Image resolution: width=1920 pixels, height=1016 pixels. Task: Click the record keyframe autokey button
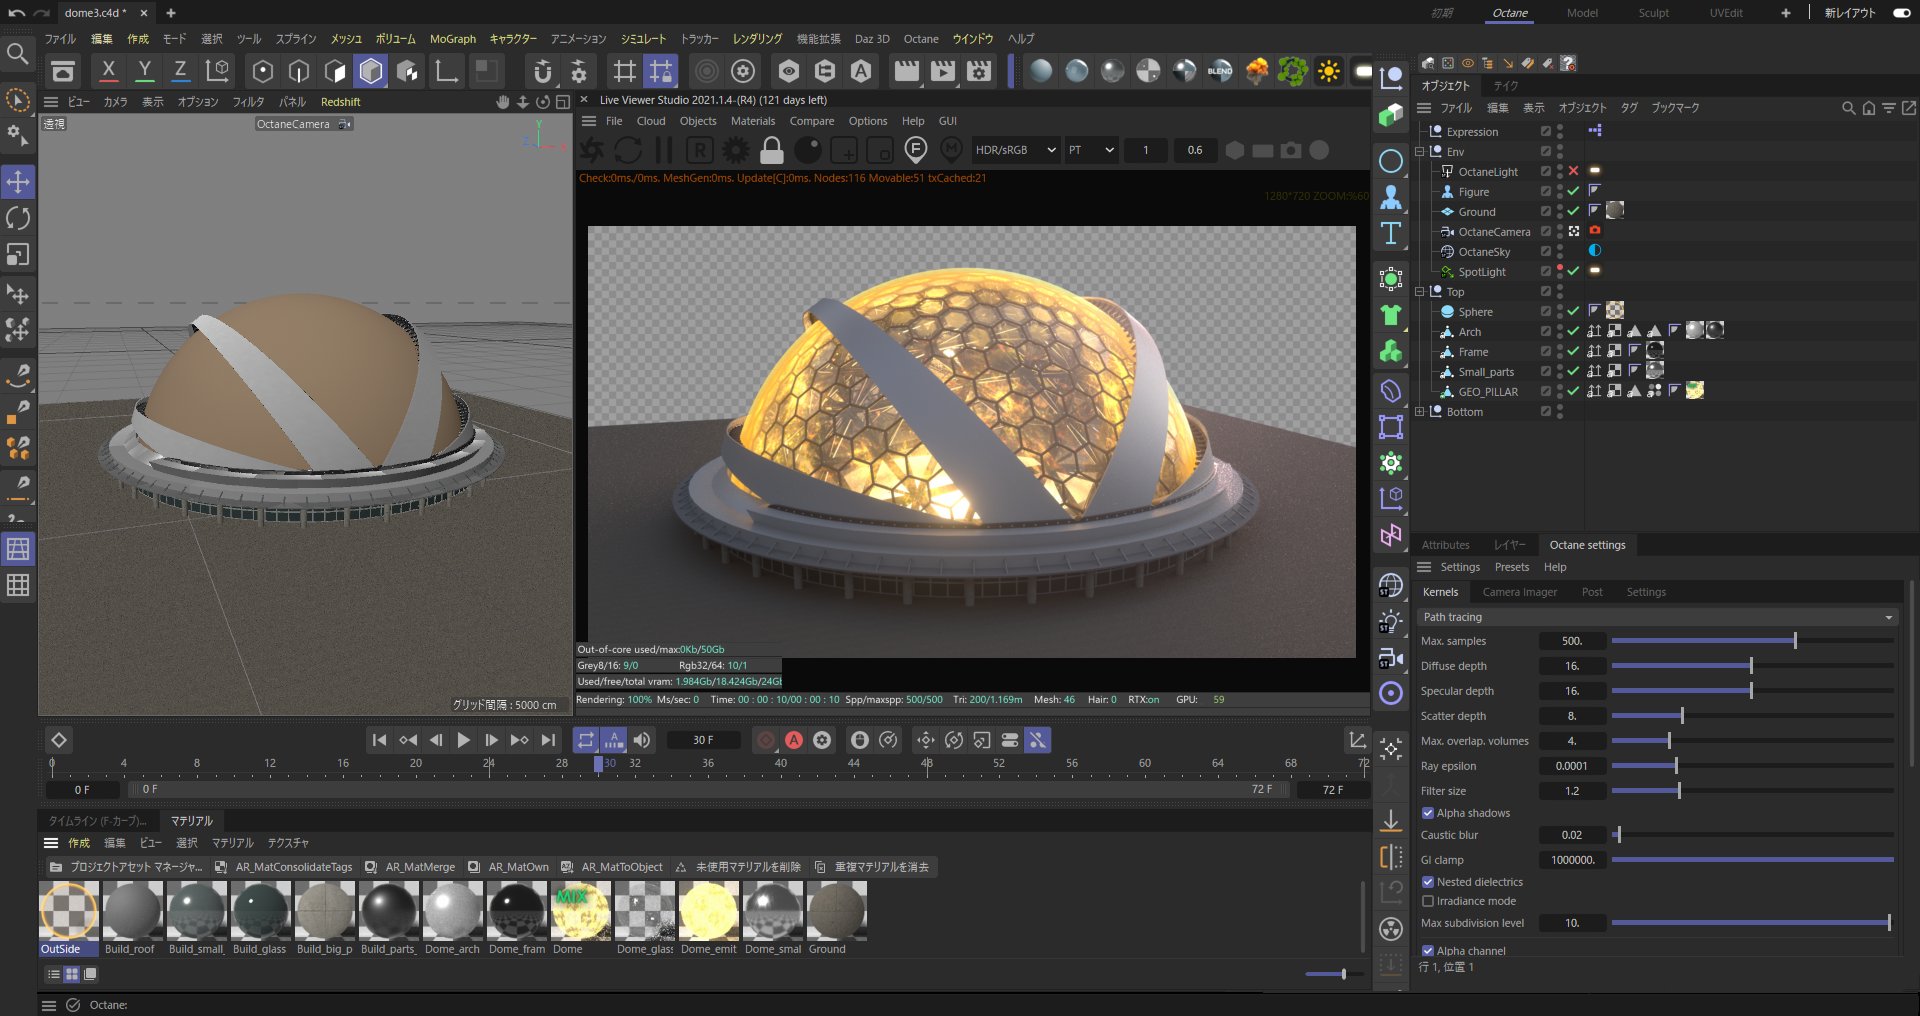click(x=793, y=740)
